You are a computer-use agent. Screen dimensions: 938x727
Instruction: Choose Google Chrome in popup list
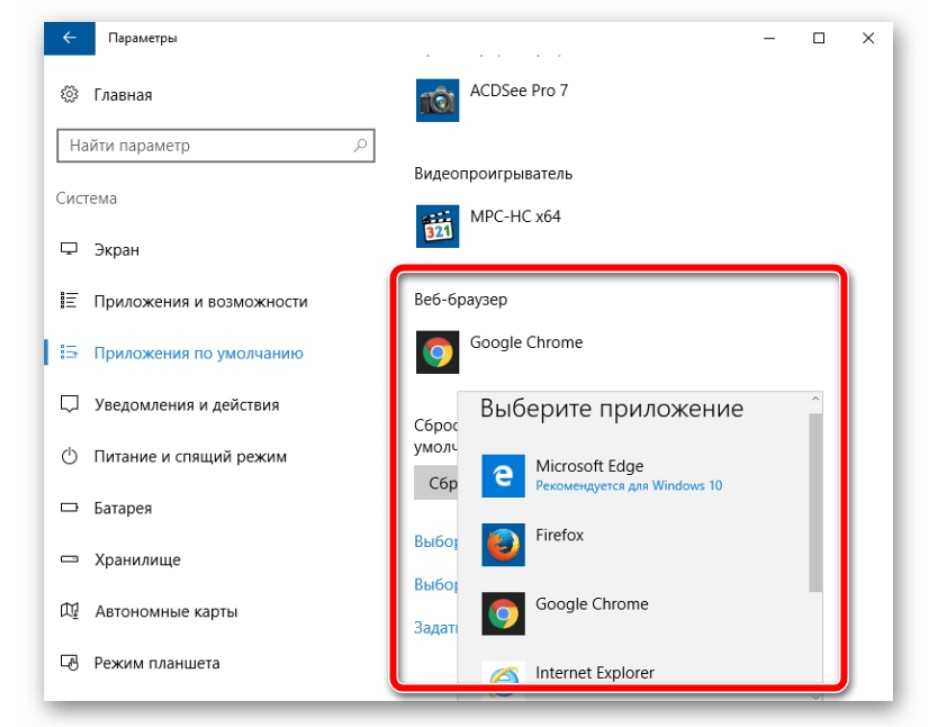click(x=592, y=604)
